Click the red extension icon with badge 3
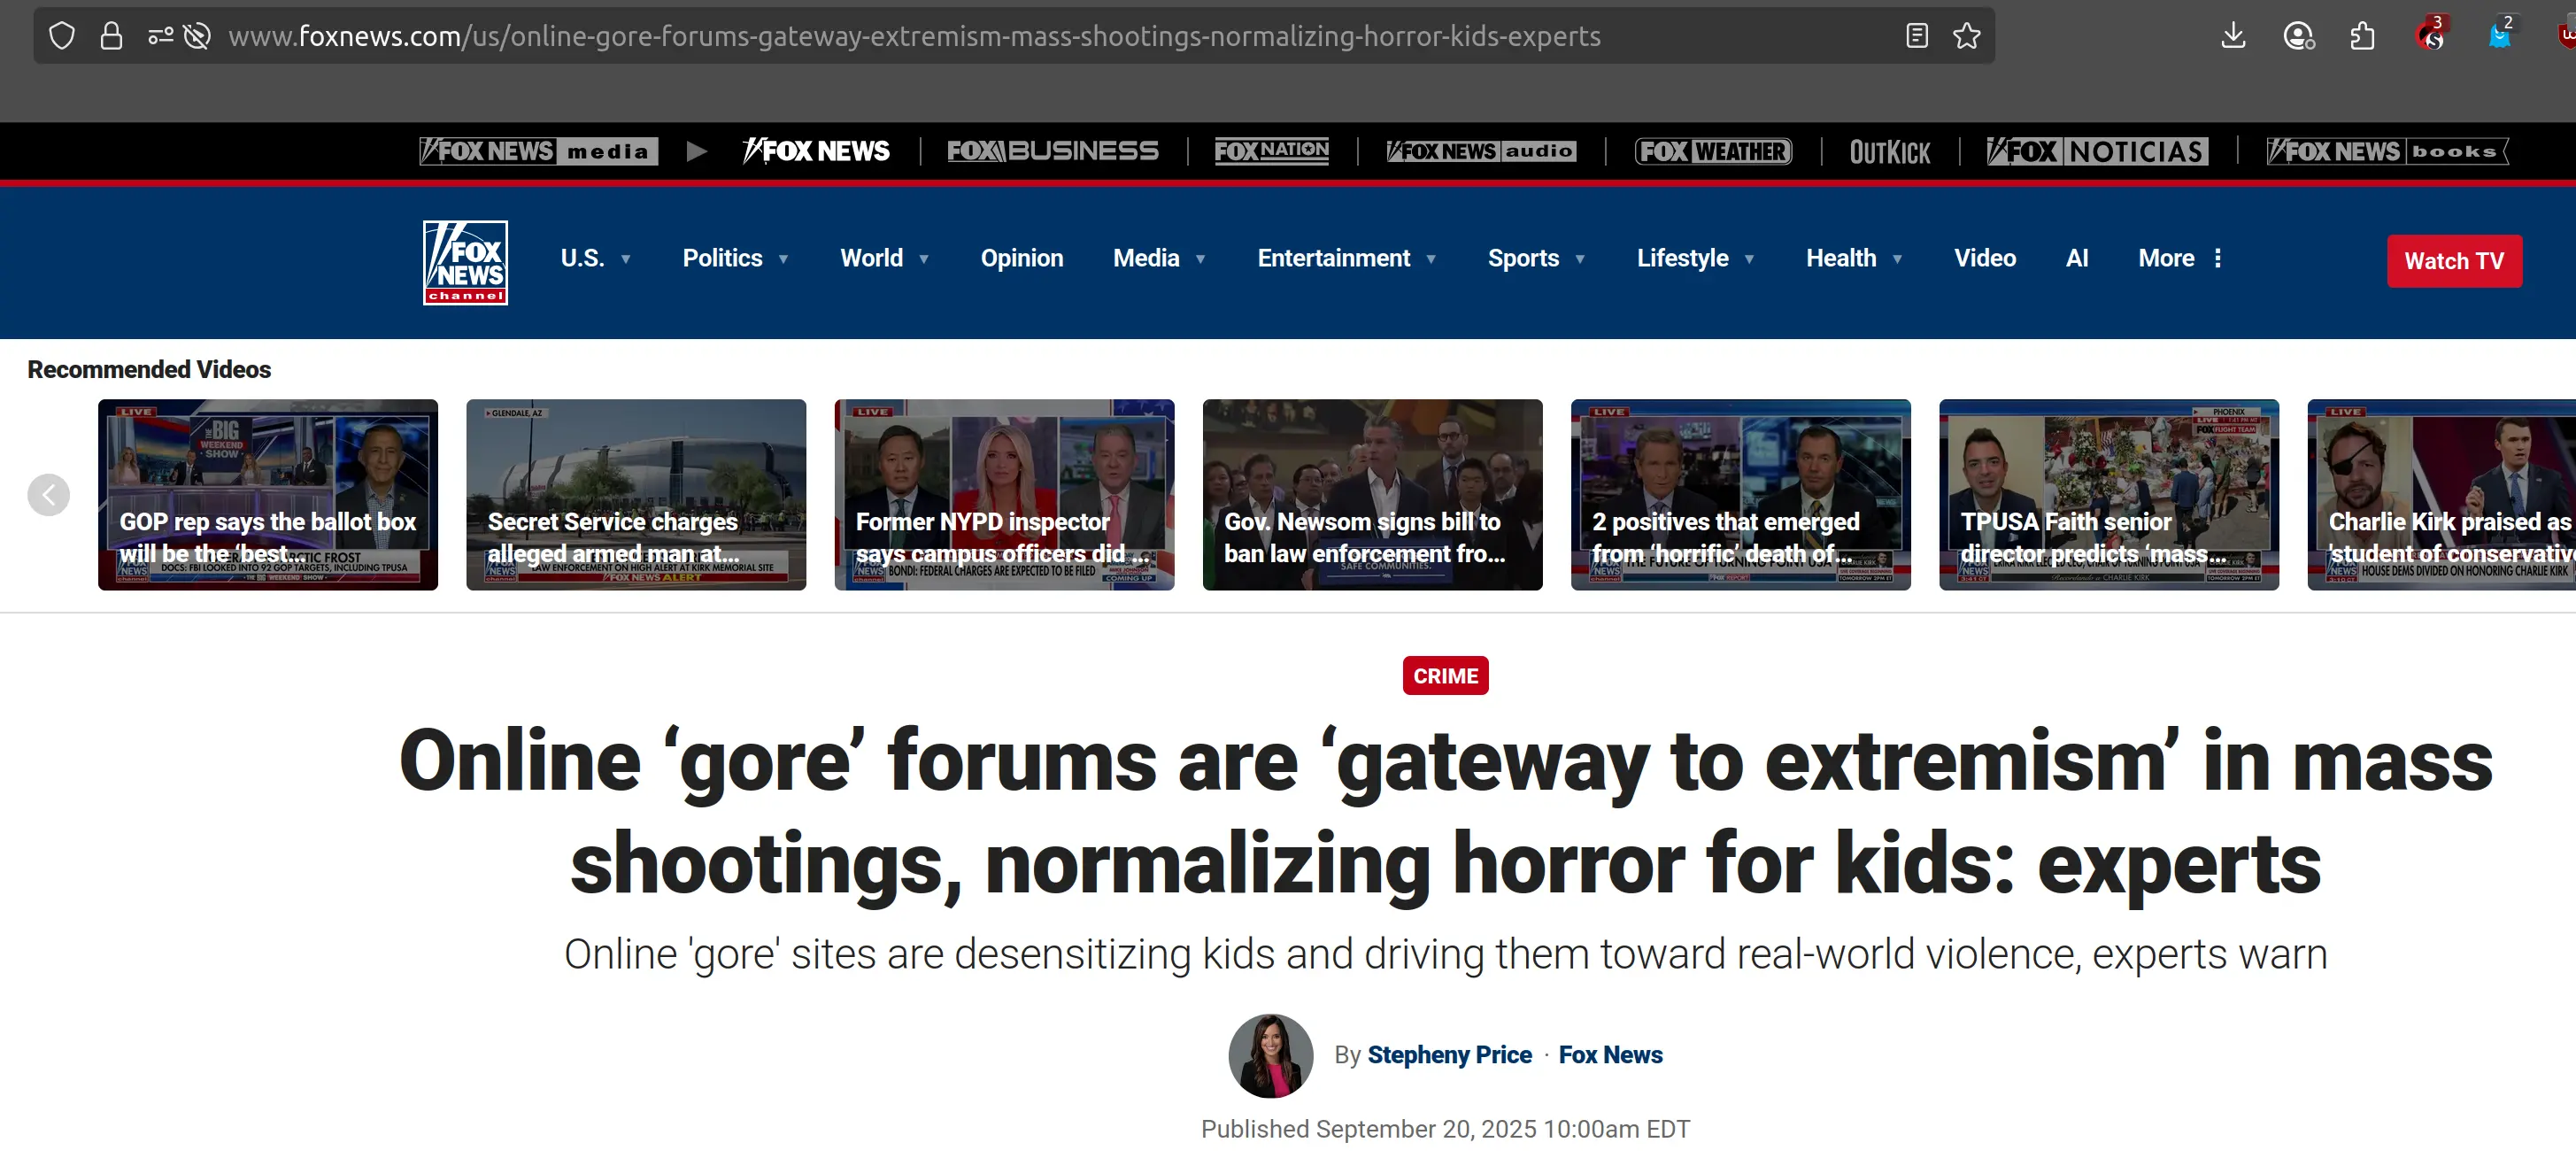 tap(2431, 34)
